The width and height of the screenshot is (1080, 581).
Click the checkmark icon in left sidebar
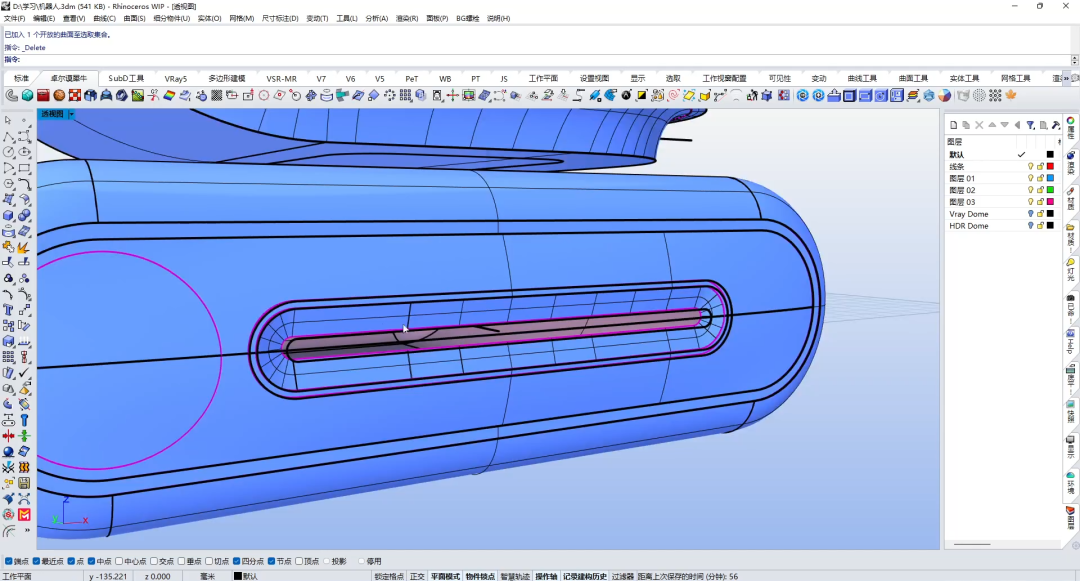coord(24,372)
